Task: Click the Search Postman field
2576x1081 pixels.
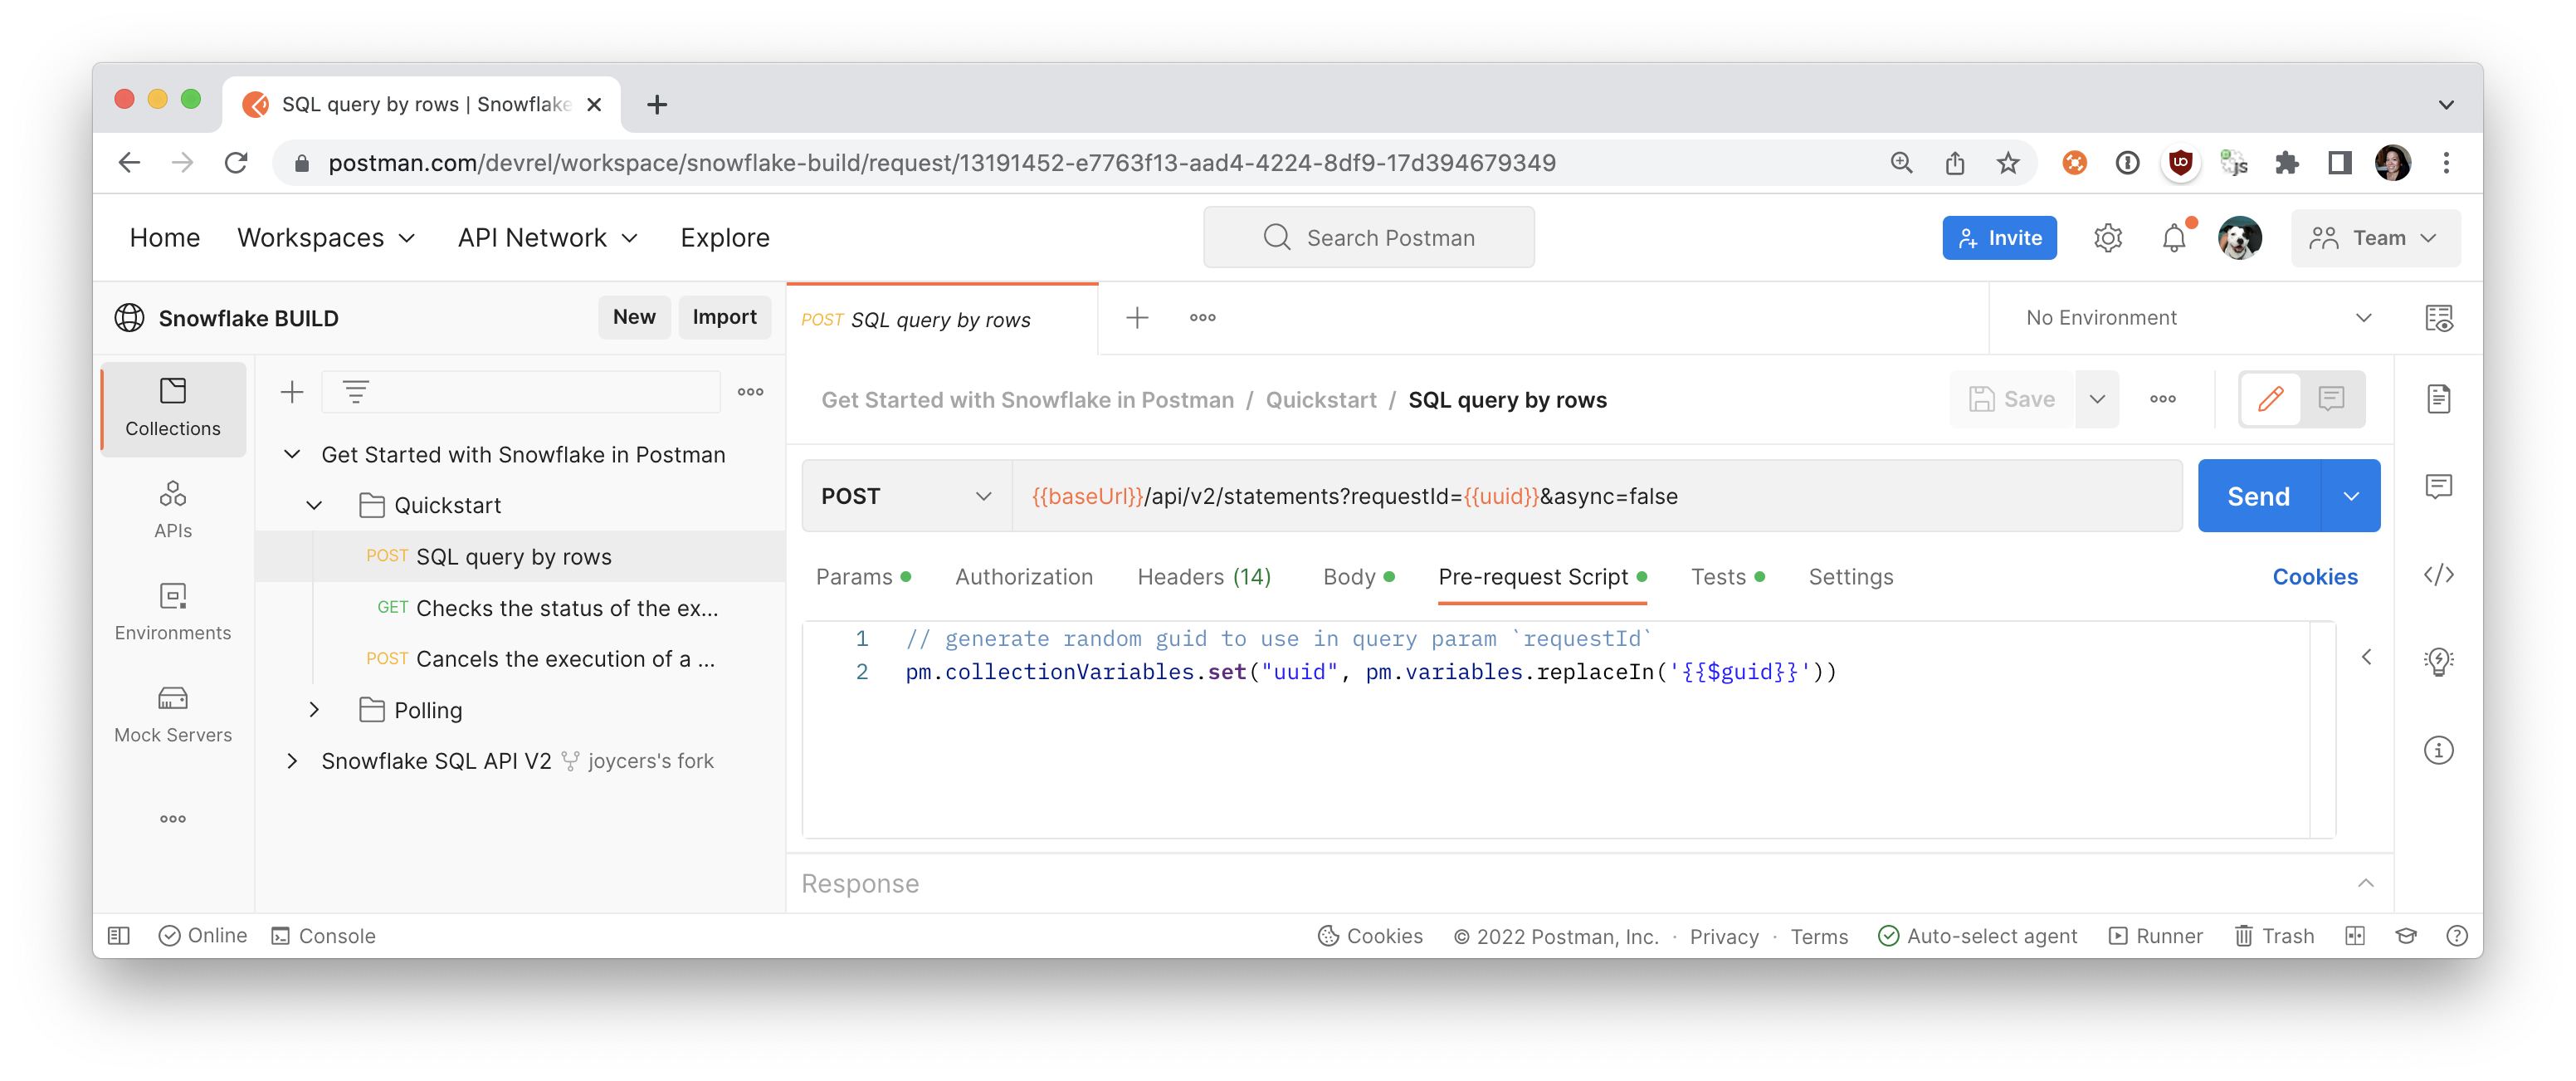Action: (1368, 238)
